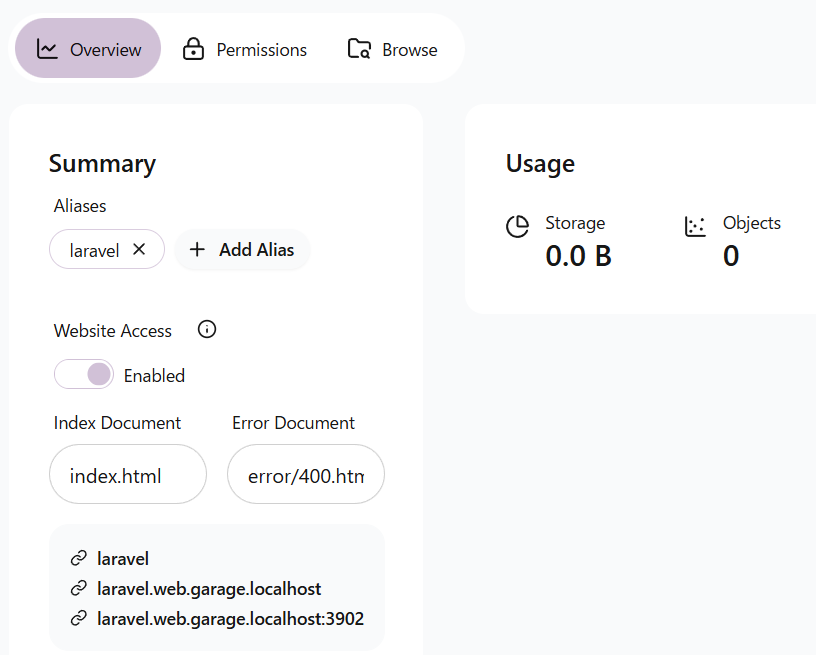Viewport: 816px width, 655px height.
Task: Click the Add Alias button
Action: (x=243, y=250)
